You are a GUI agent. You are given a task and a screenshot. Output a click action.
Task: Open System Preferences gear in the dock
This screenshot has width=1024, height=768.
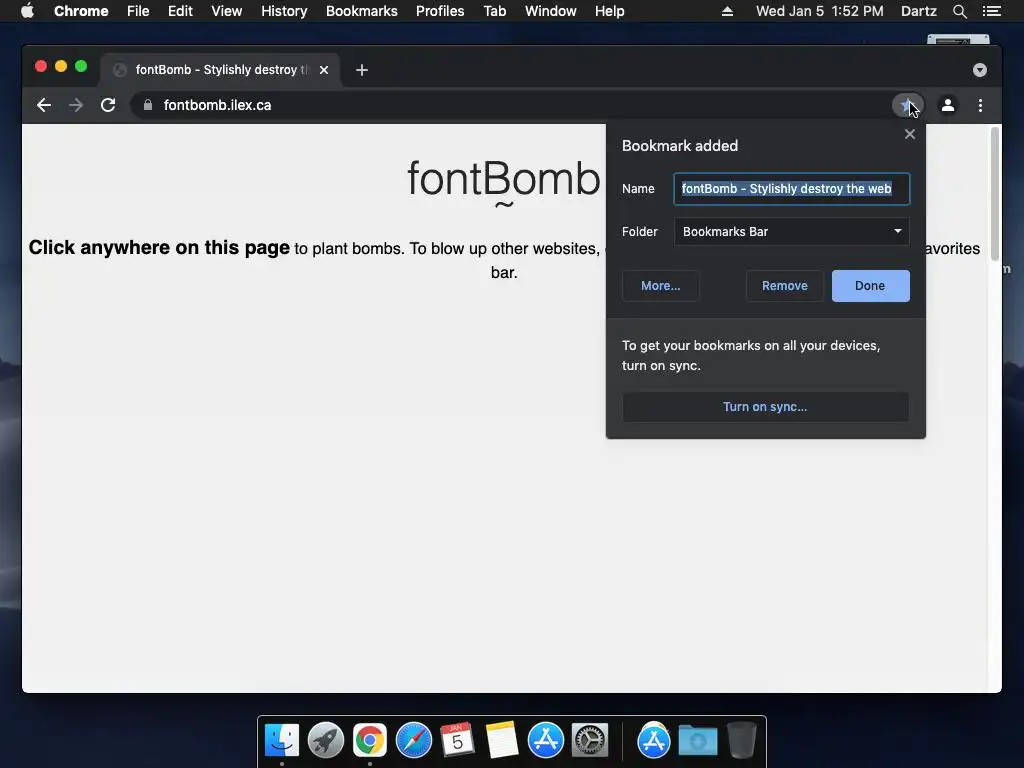point(590,740)
